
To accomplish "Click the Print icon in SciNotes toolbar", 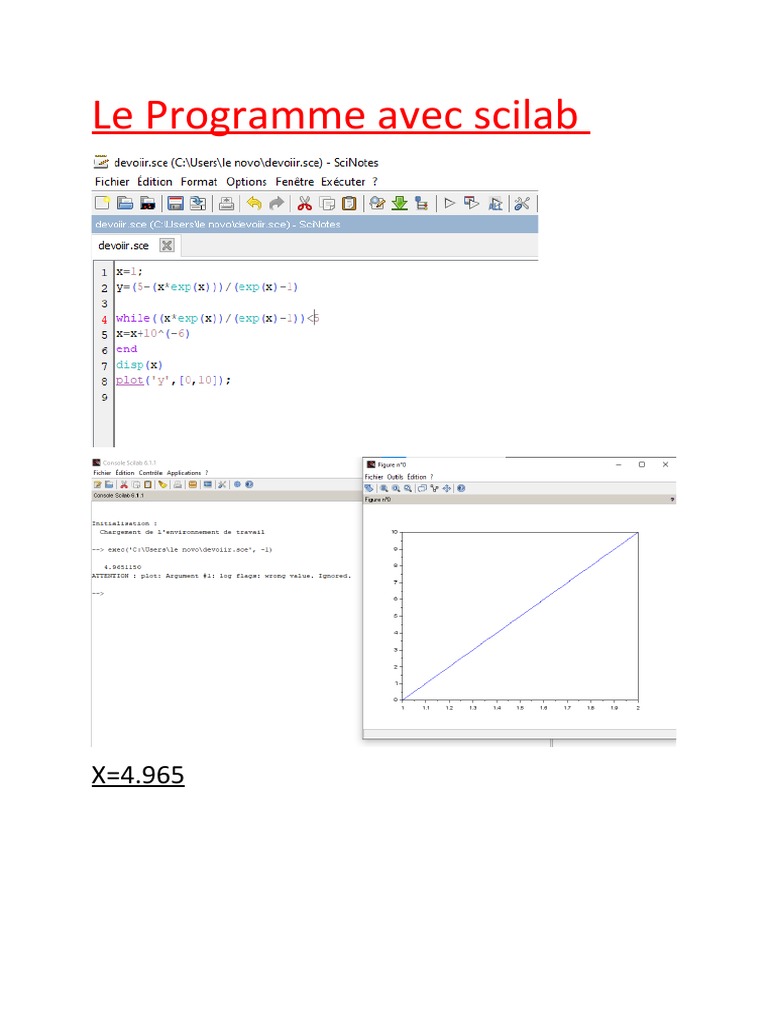I will pyautogui.click(x=227, y=203).
